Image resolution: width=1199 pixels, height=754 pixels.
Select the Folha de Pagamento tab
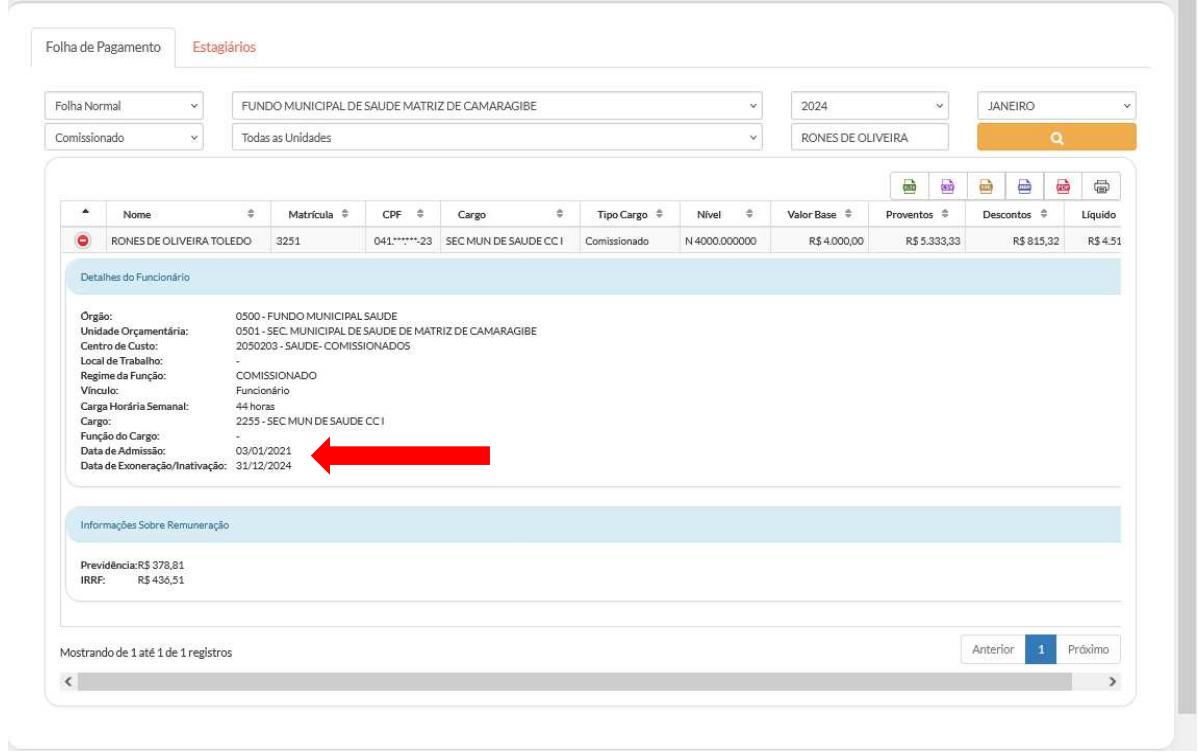point(103,47)
